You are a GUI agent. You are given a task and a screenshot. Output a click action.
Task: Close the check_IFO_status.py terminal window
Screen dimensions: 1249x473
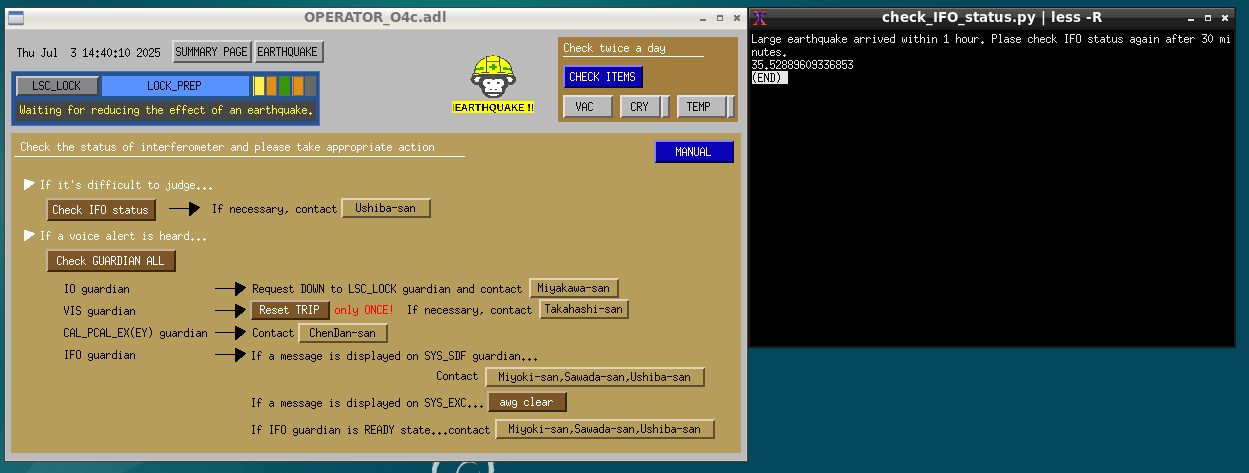tap(1225, 17)
